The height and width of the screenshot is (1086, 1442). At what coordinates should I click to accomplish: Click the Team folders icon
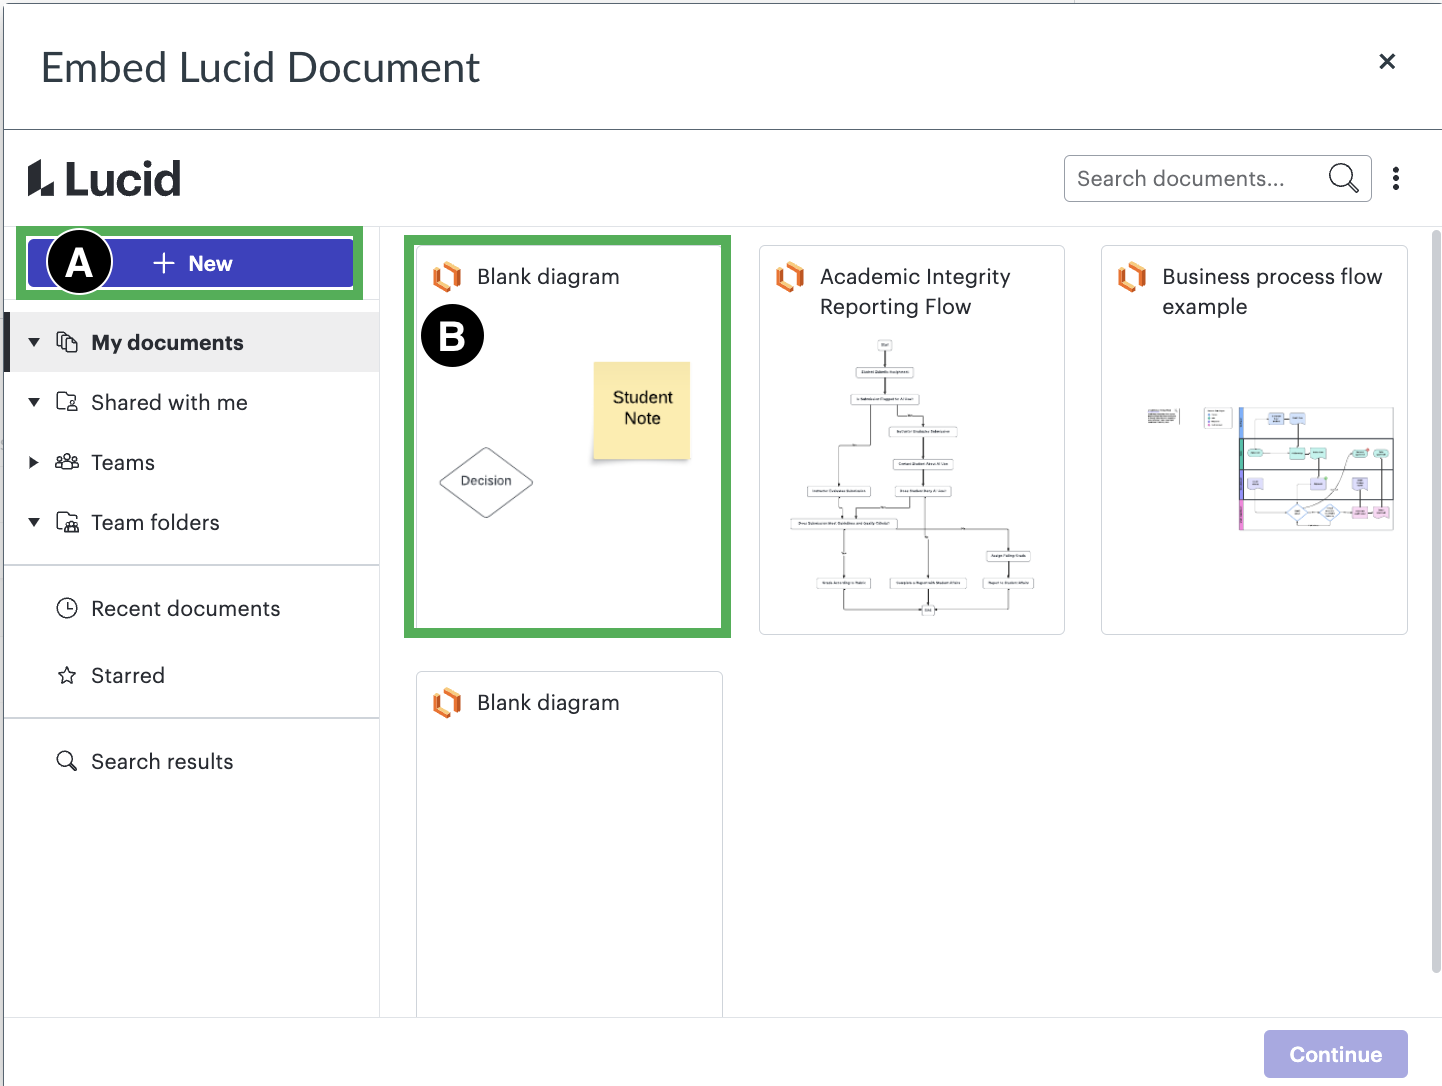pos(67,522)
